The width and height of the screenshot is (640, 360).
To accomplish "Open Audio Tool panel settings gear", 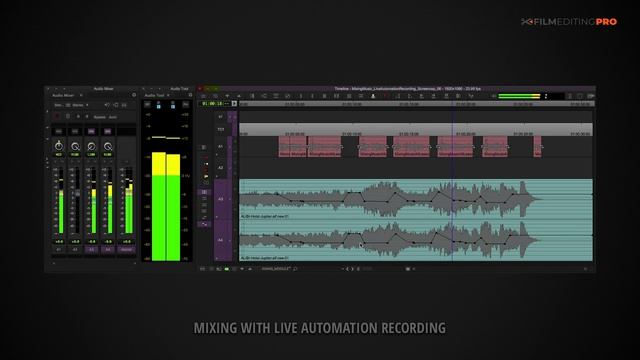I will (x=190, y=95).
